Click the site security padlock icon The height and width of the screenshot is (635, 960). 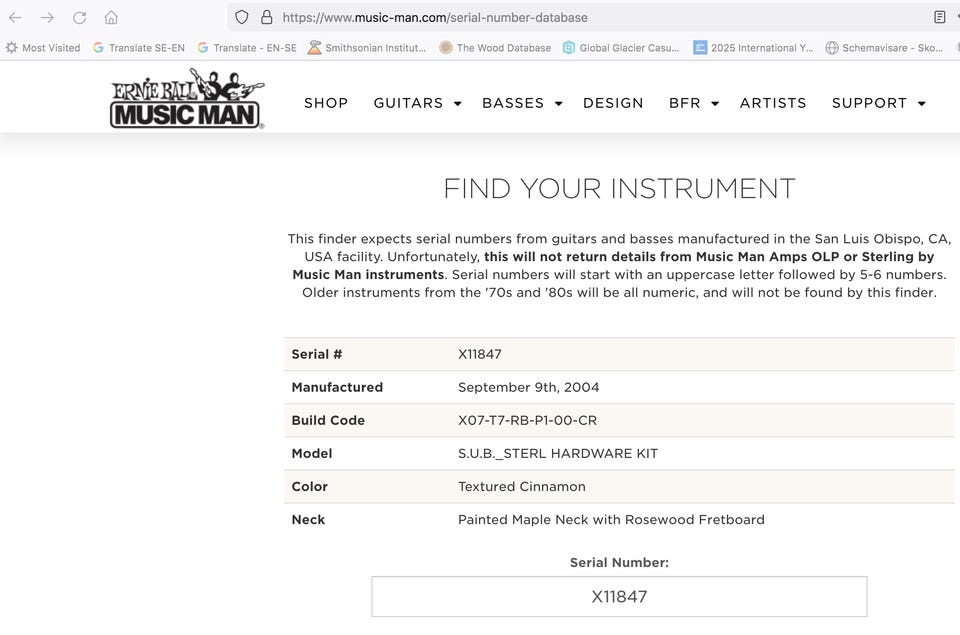(x=266, y=17)
